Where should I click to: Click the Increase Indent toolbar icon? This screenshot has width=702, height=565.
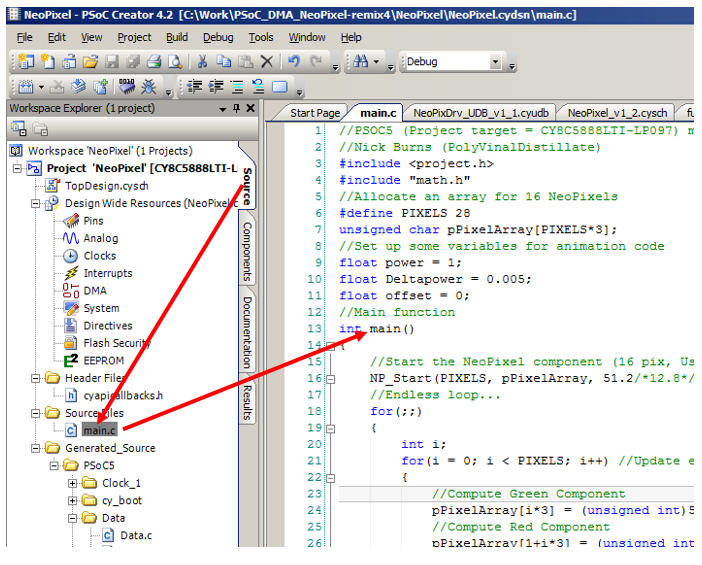(216, 87)
